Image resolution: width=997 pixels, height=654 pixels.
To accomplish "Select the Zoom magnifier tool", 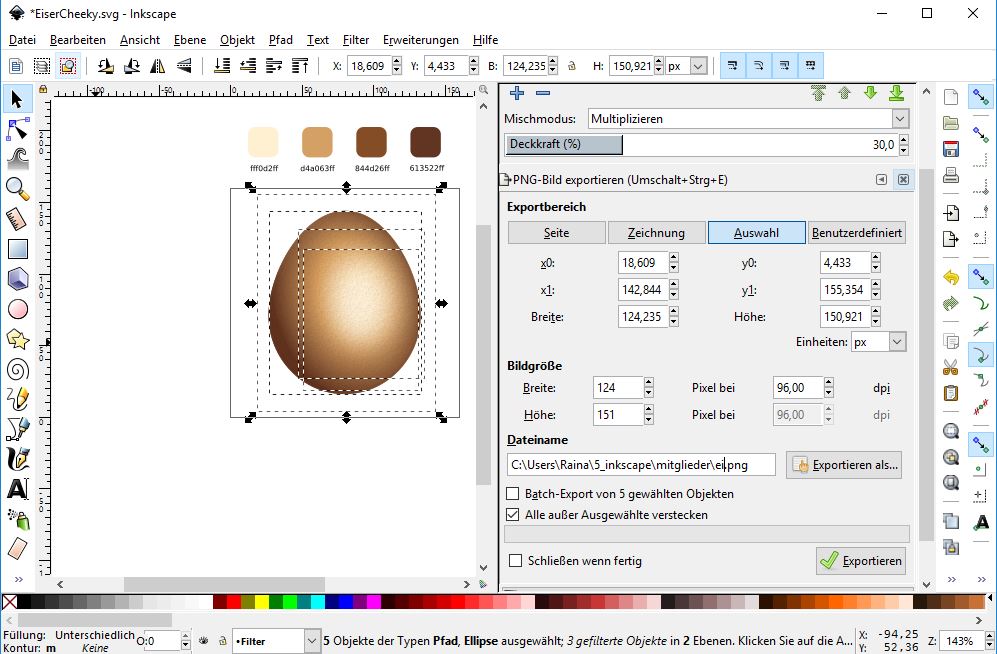I will [x=17, y=188].
